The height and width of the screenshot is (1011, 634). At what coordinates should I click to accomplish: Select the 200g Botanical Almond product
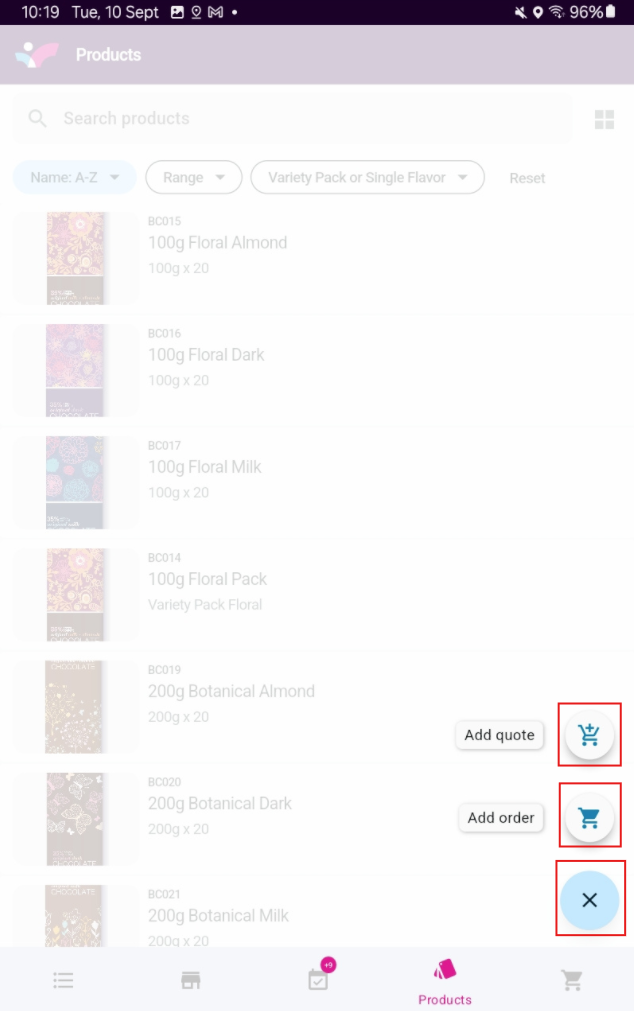(x=231, y=691)
